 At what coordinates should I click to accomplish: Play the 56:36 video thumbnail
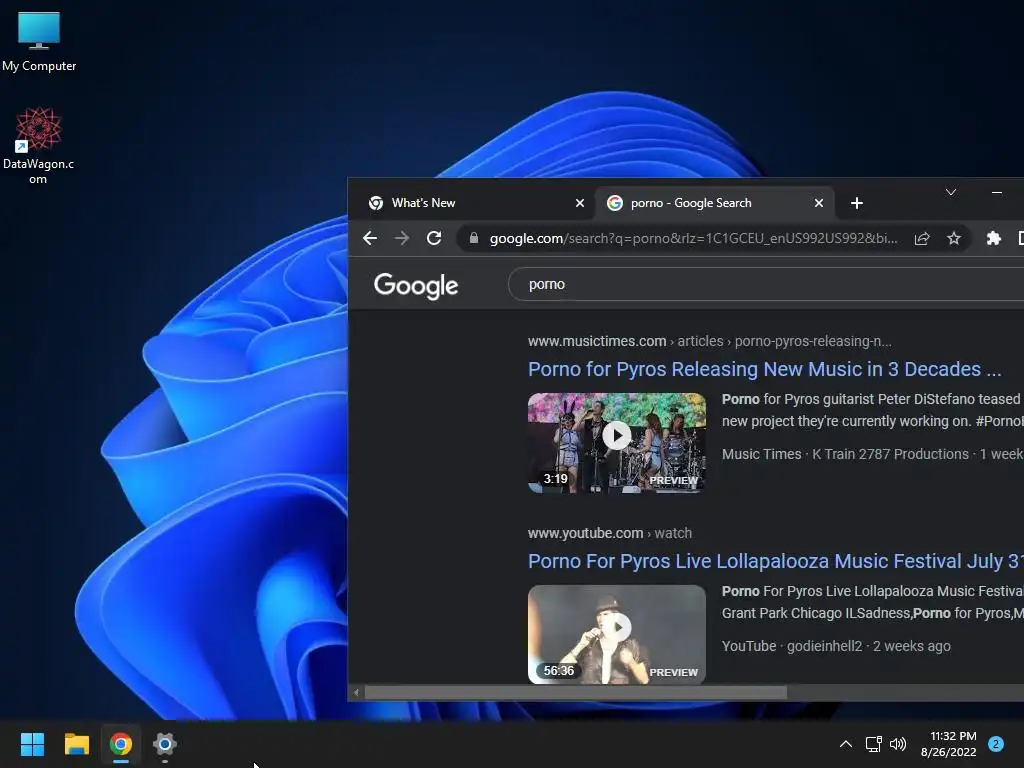tap(616, 634)
